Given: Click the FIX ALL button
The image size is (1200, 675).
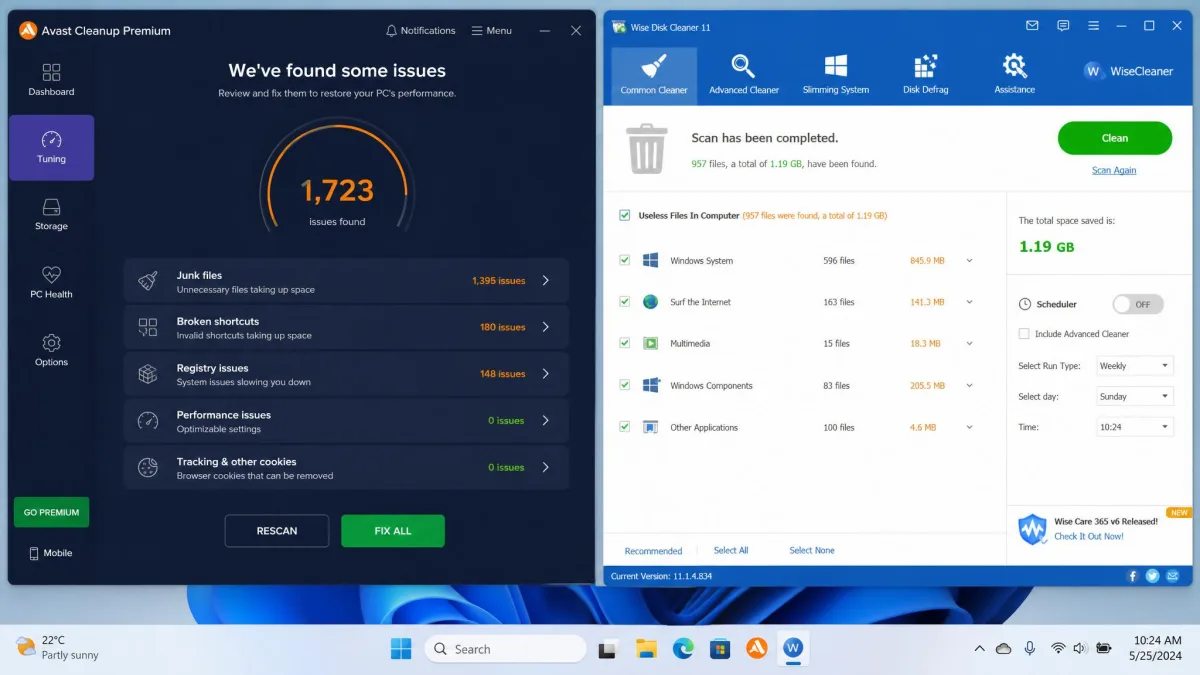Looking at the screenshot, I should click(393, 531).
